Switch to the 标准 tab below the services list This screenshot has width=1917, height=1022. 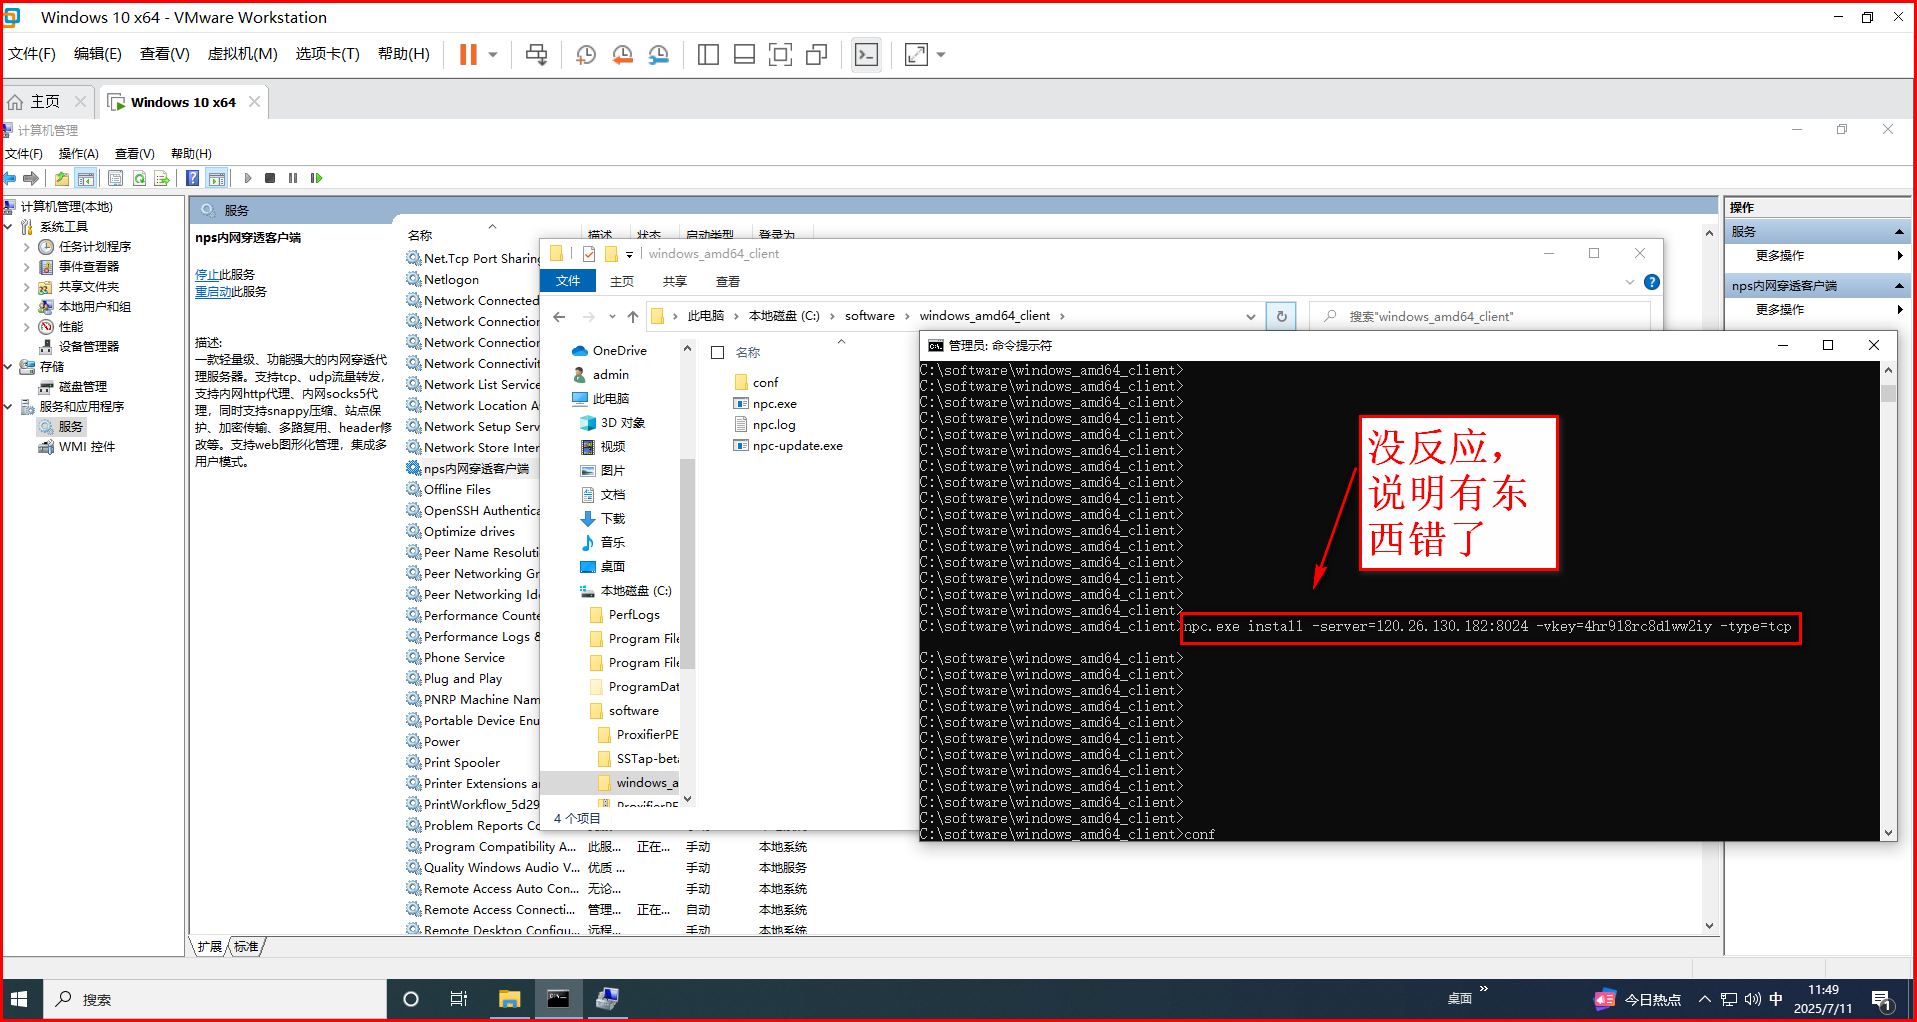tap(246, 947)
